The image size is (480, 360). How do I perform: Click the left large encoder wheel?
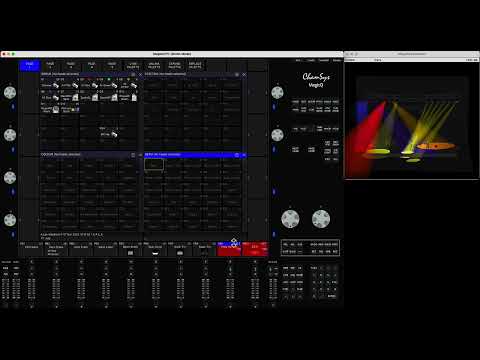(290, 219)
